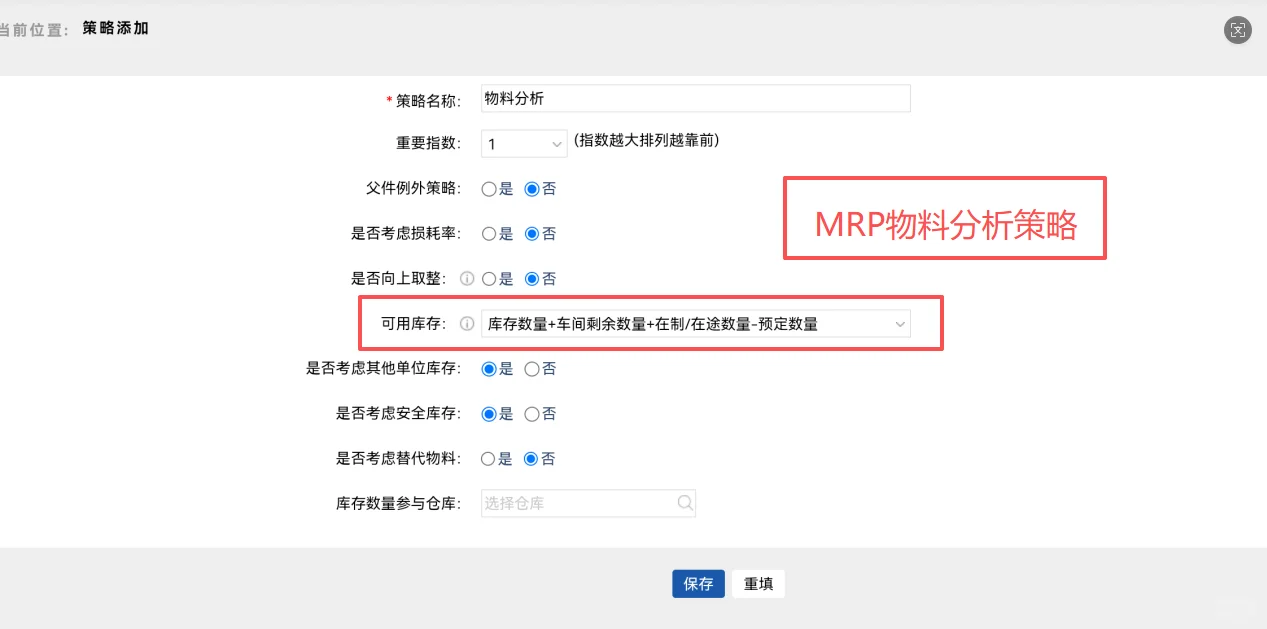This screenshot has height=629, width=1267.
Task: Select 否 for 是否考虑损耗率
Action: tap(531, 233)
